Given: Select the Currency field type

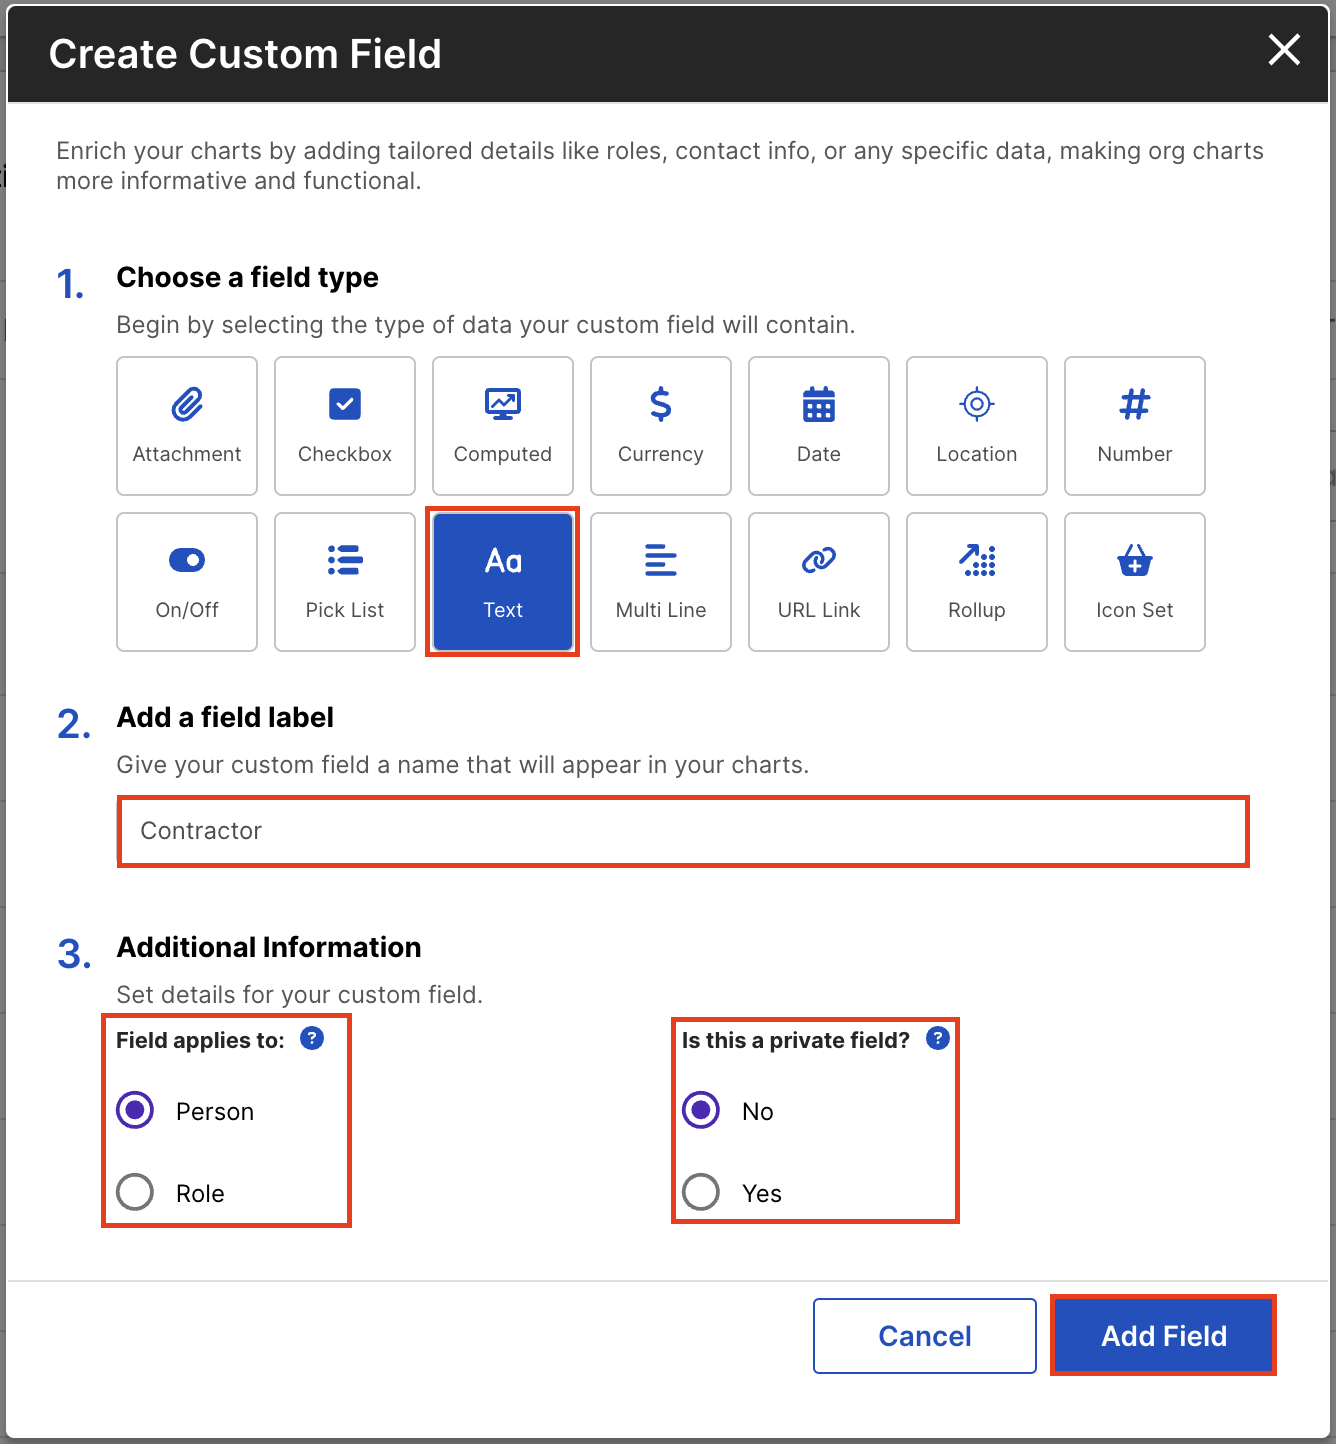Looking at the screenshot, I should pyautogui.click(x=660, y=425).
